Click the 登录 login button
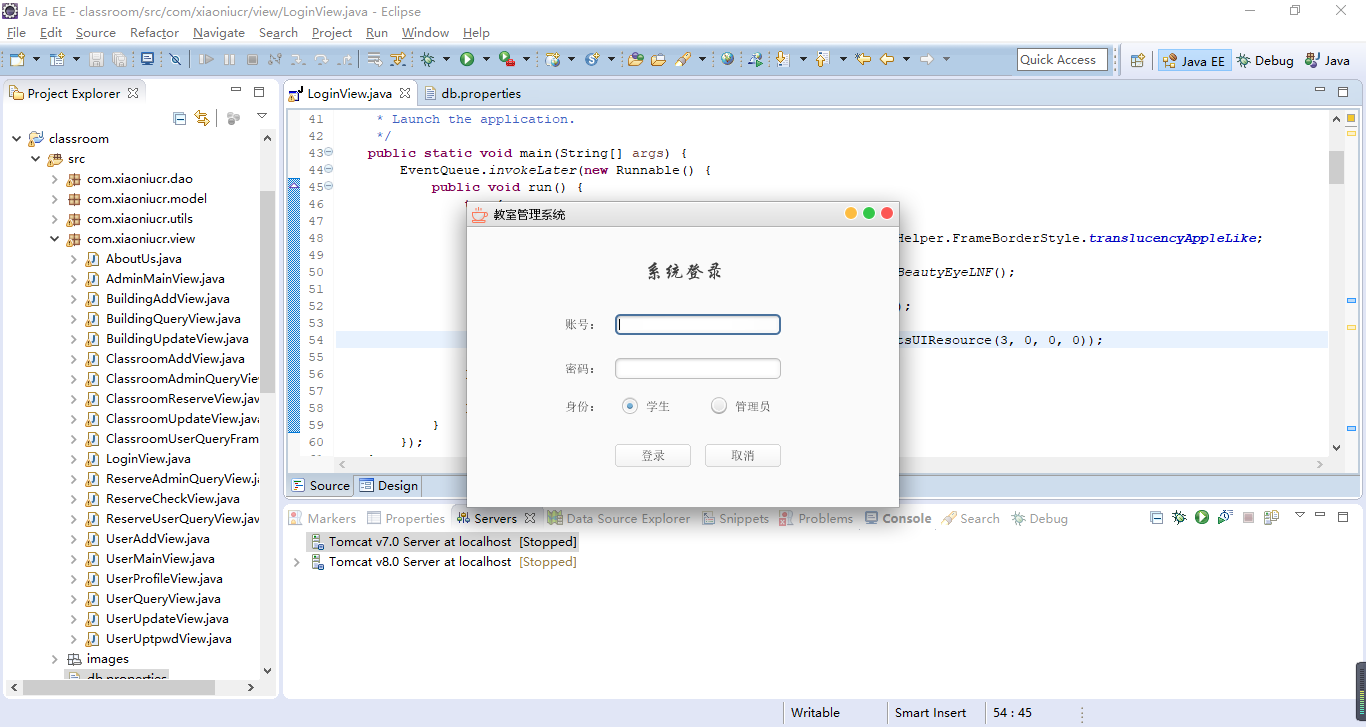This screenshot has width=1366, height=727. [x=653, y=456]
